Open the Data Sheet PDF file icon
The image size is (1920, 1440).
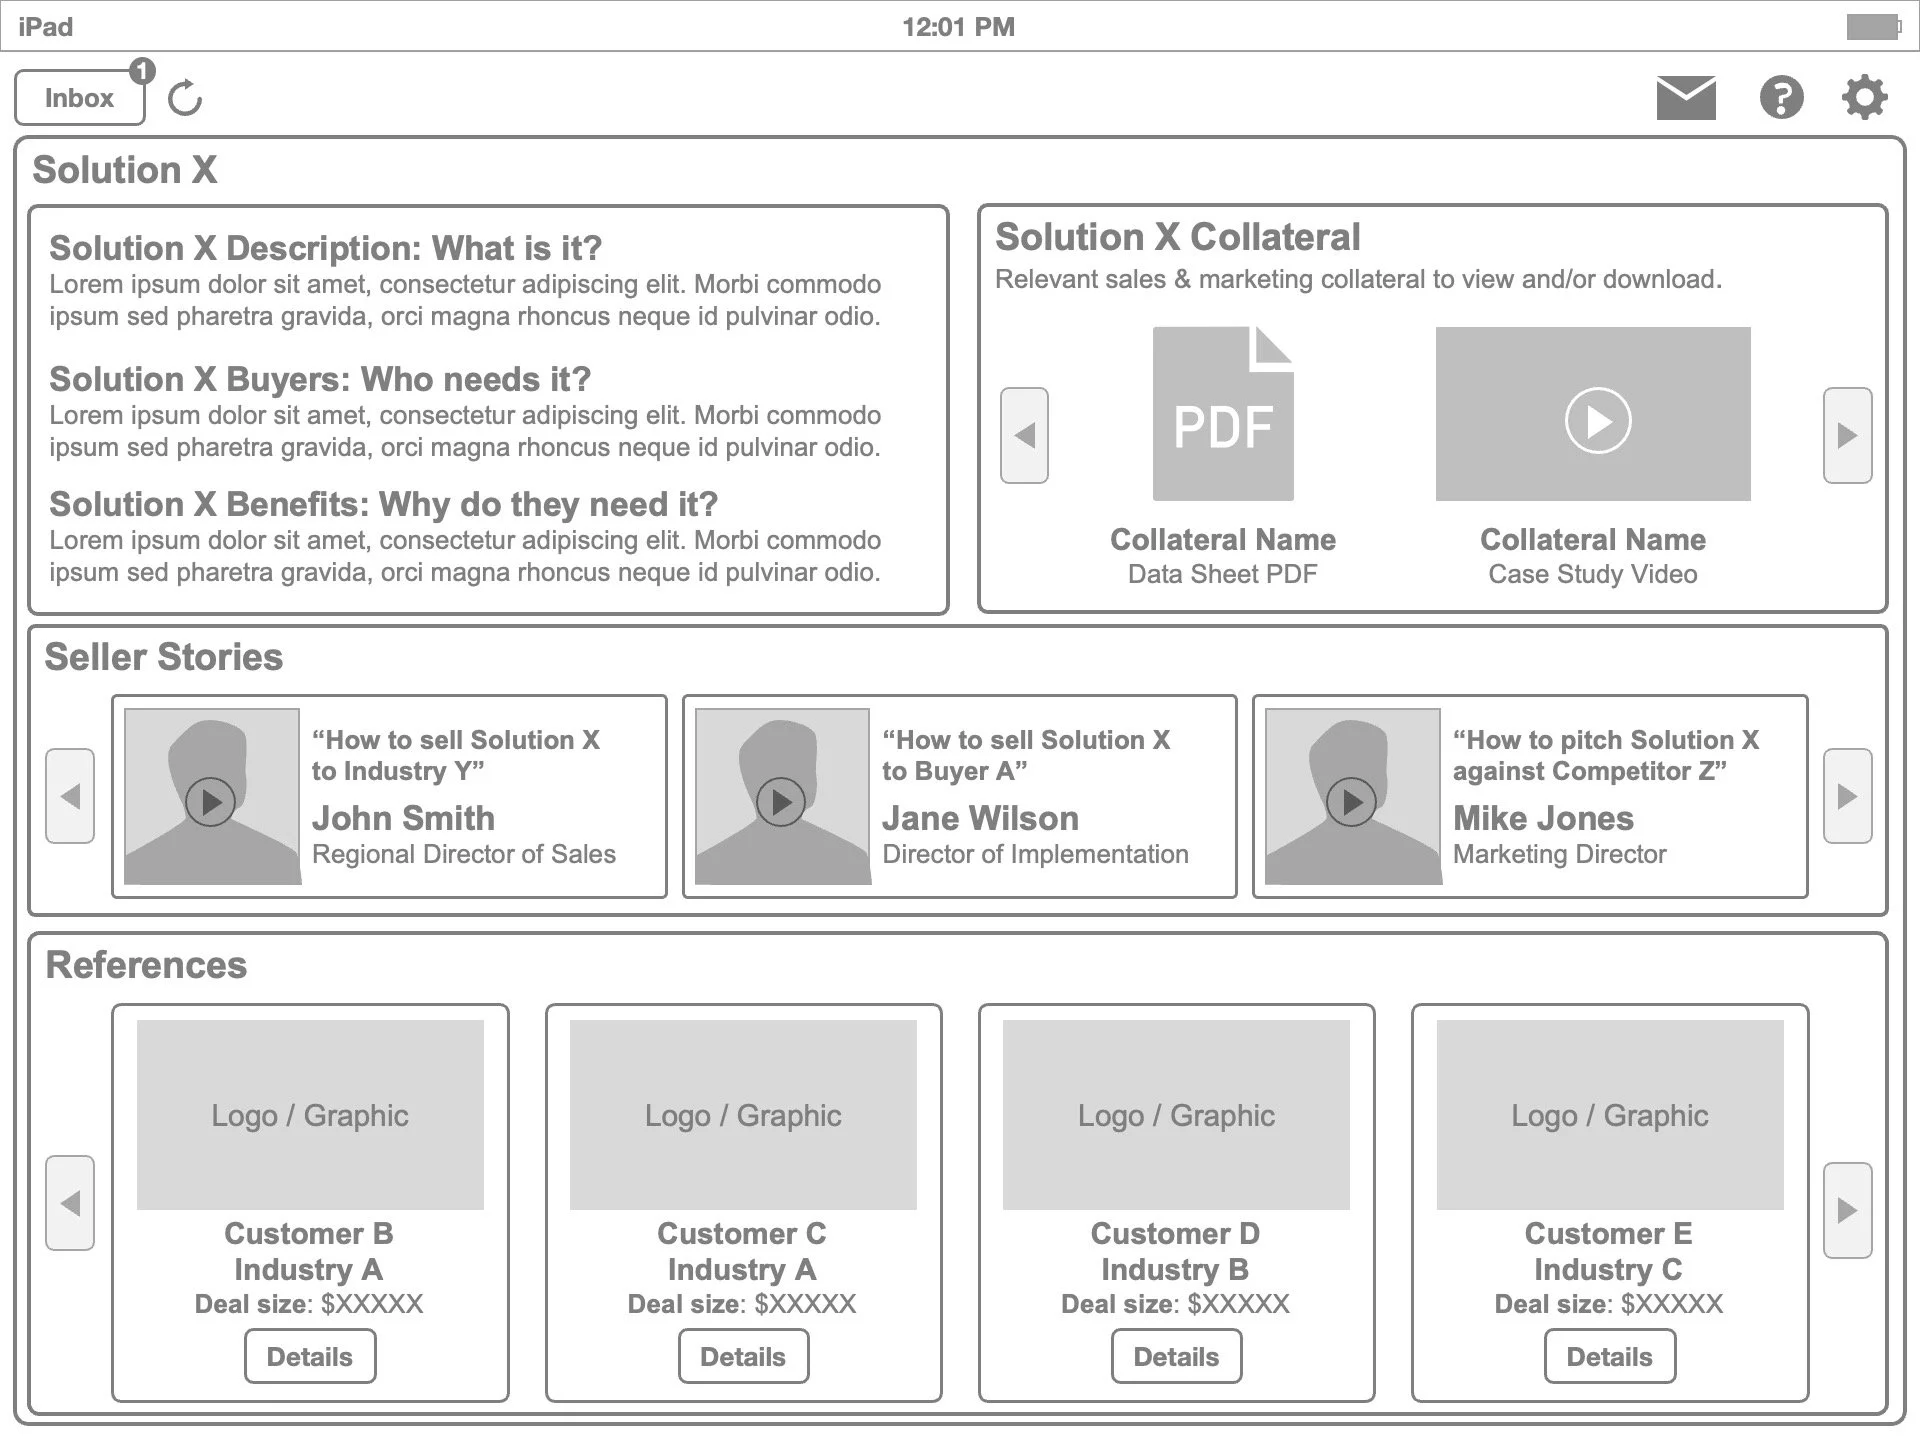coord(1222,415)
